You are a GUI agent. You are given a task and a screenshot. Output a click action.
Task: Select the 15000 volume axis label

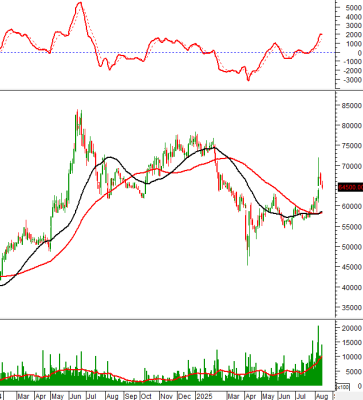tap(351, 343)
